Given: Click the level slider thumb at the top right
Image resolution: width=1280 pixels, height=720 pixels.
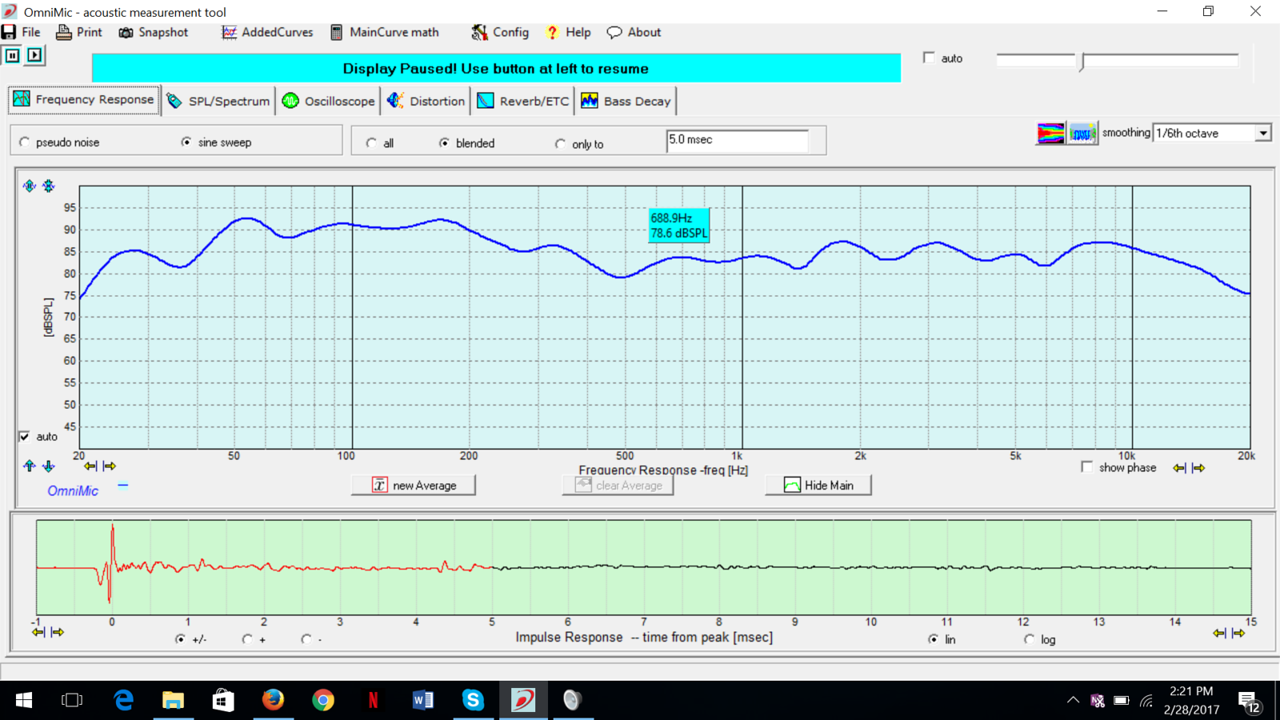Looking at the screenshot, I should 1081,62.
